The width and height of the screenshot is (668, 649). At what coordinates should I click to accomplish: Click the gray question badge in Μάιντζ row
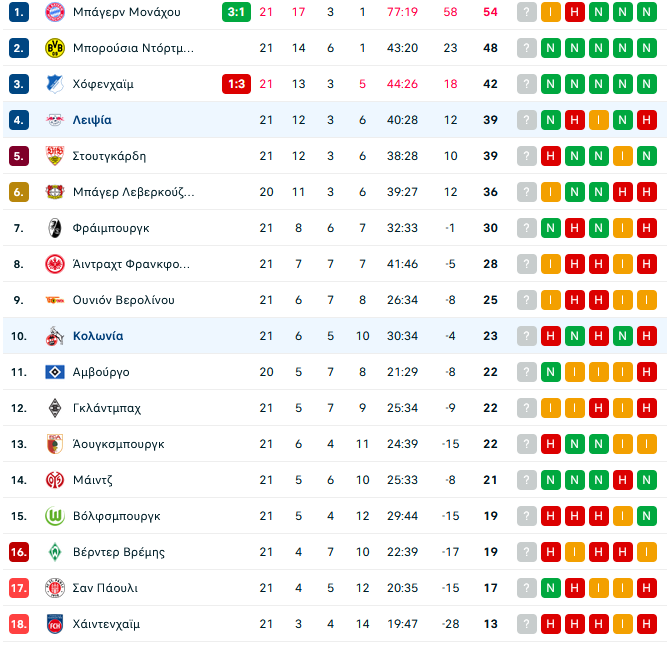[x=527, y=480]
